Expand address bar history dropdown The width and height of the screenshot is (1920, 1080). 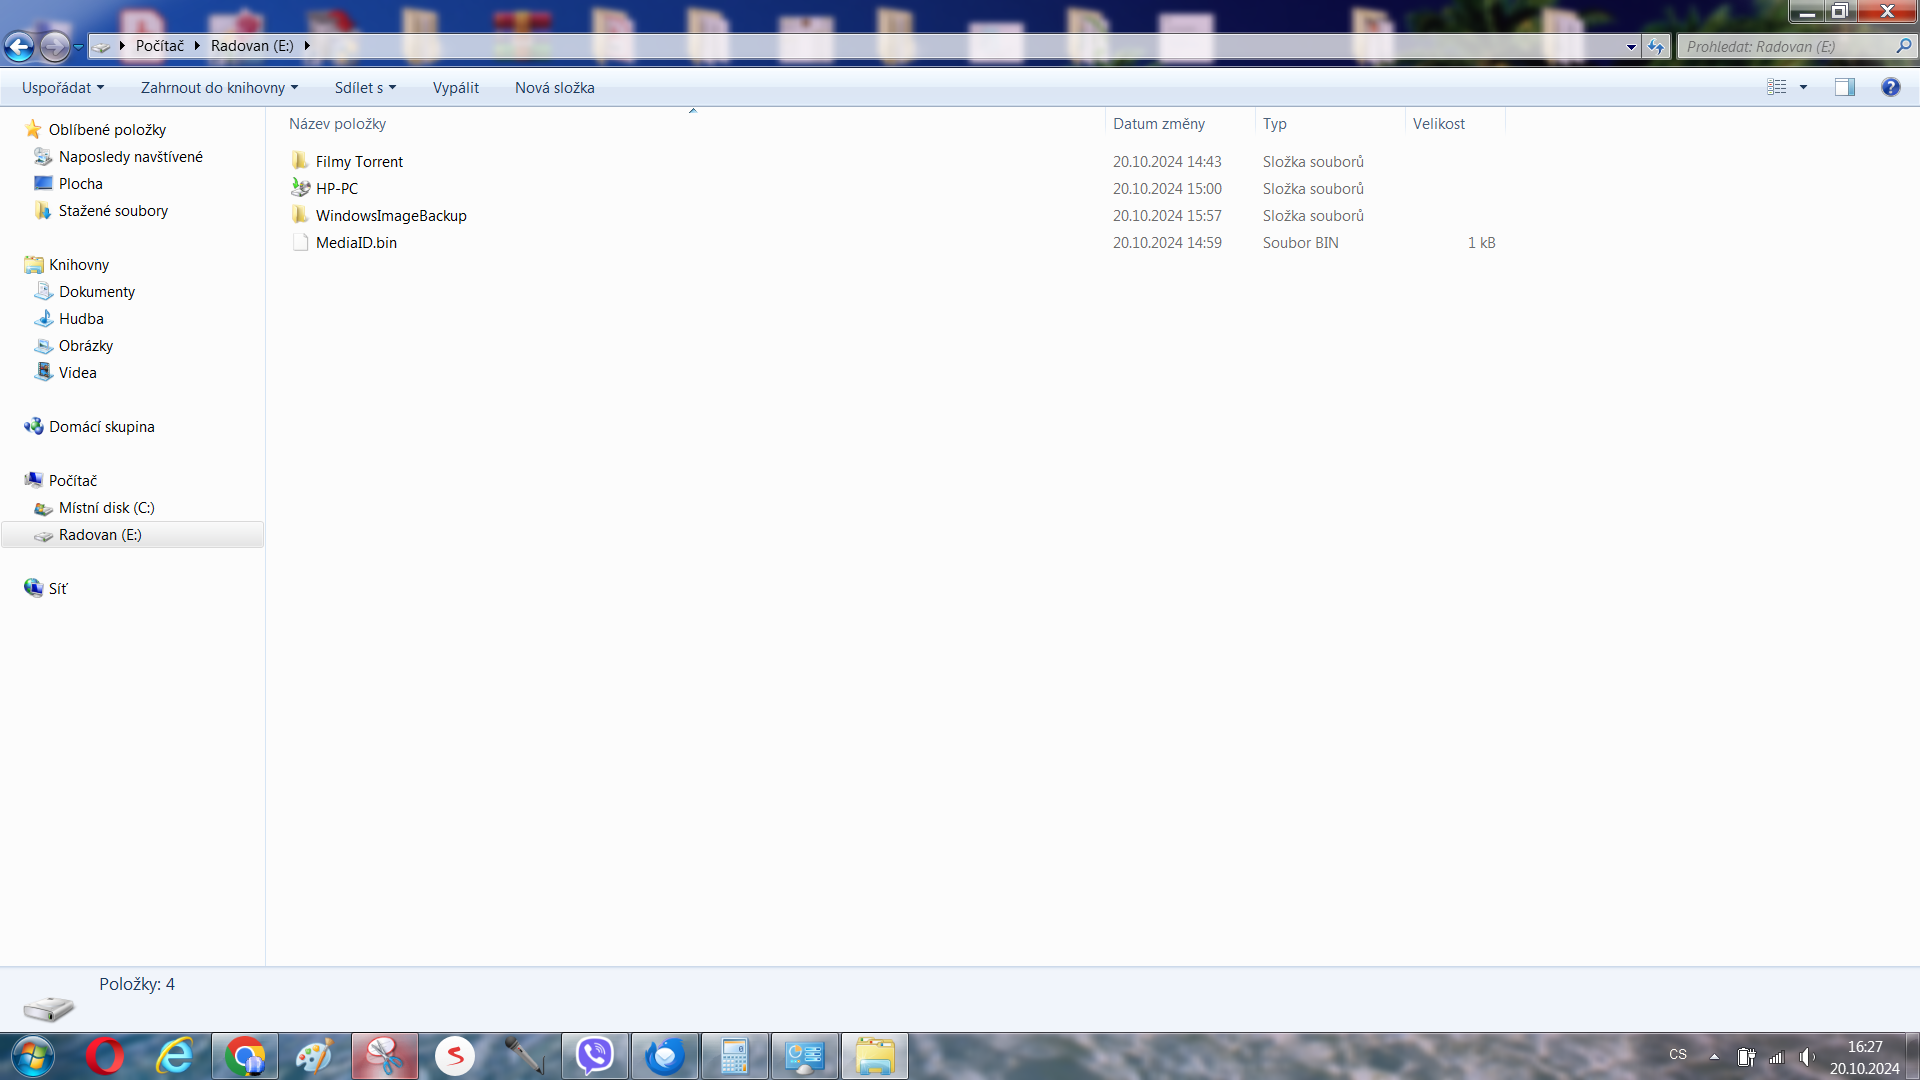tap(1631, 46)
